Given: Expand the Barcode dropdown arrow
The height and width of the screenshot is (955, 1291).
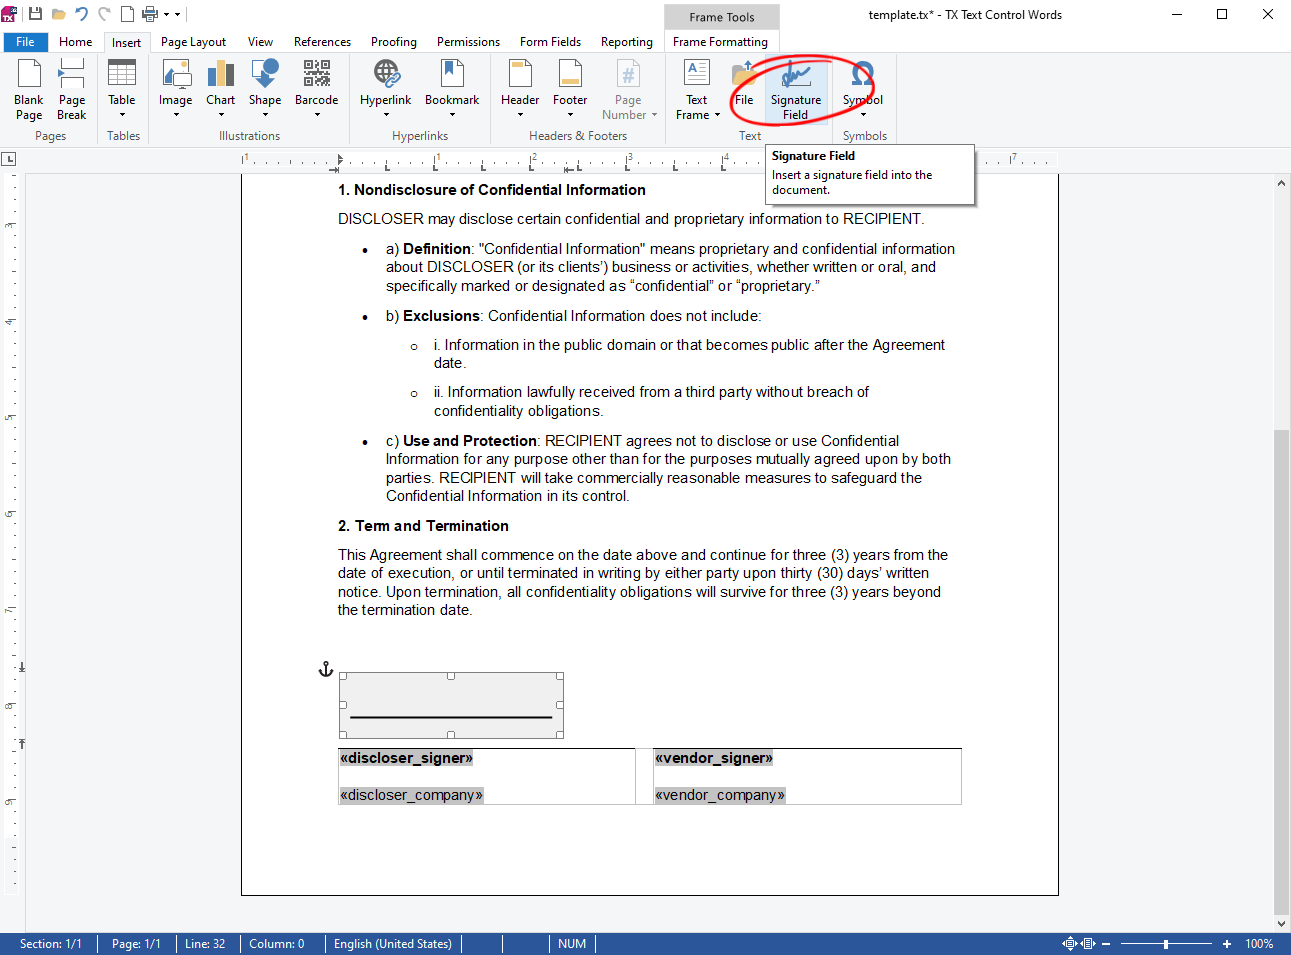Looking at the screenshot, I should tap(317, 114).
